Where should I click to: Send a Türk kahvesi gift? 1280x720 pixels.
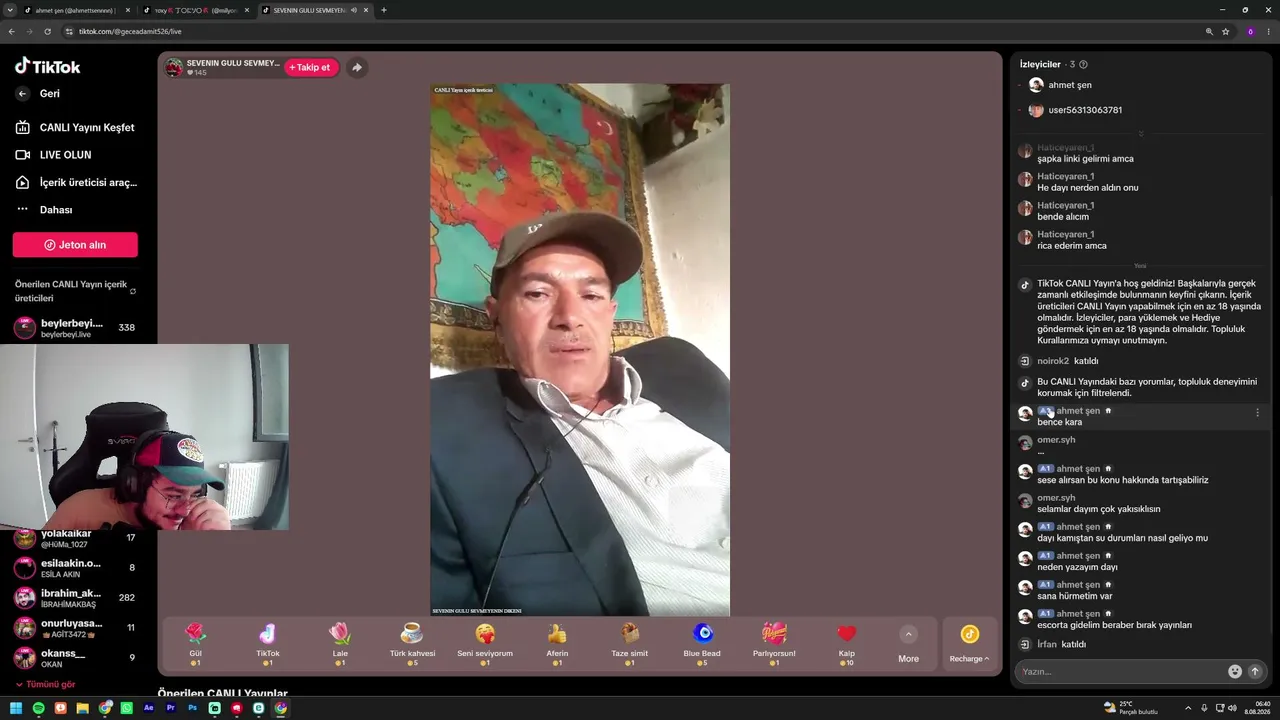point(412,642)
